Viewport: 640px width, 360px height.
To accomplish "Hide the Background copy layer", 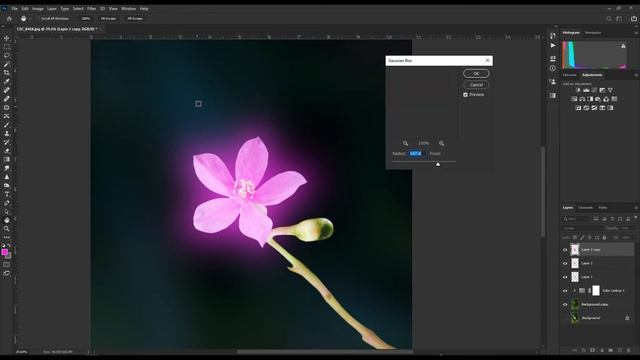I will (x=565, y=304).
